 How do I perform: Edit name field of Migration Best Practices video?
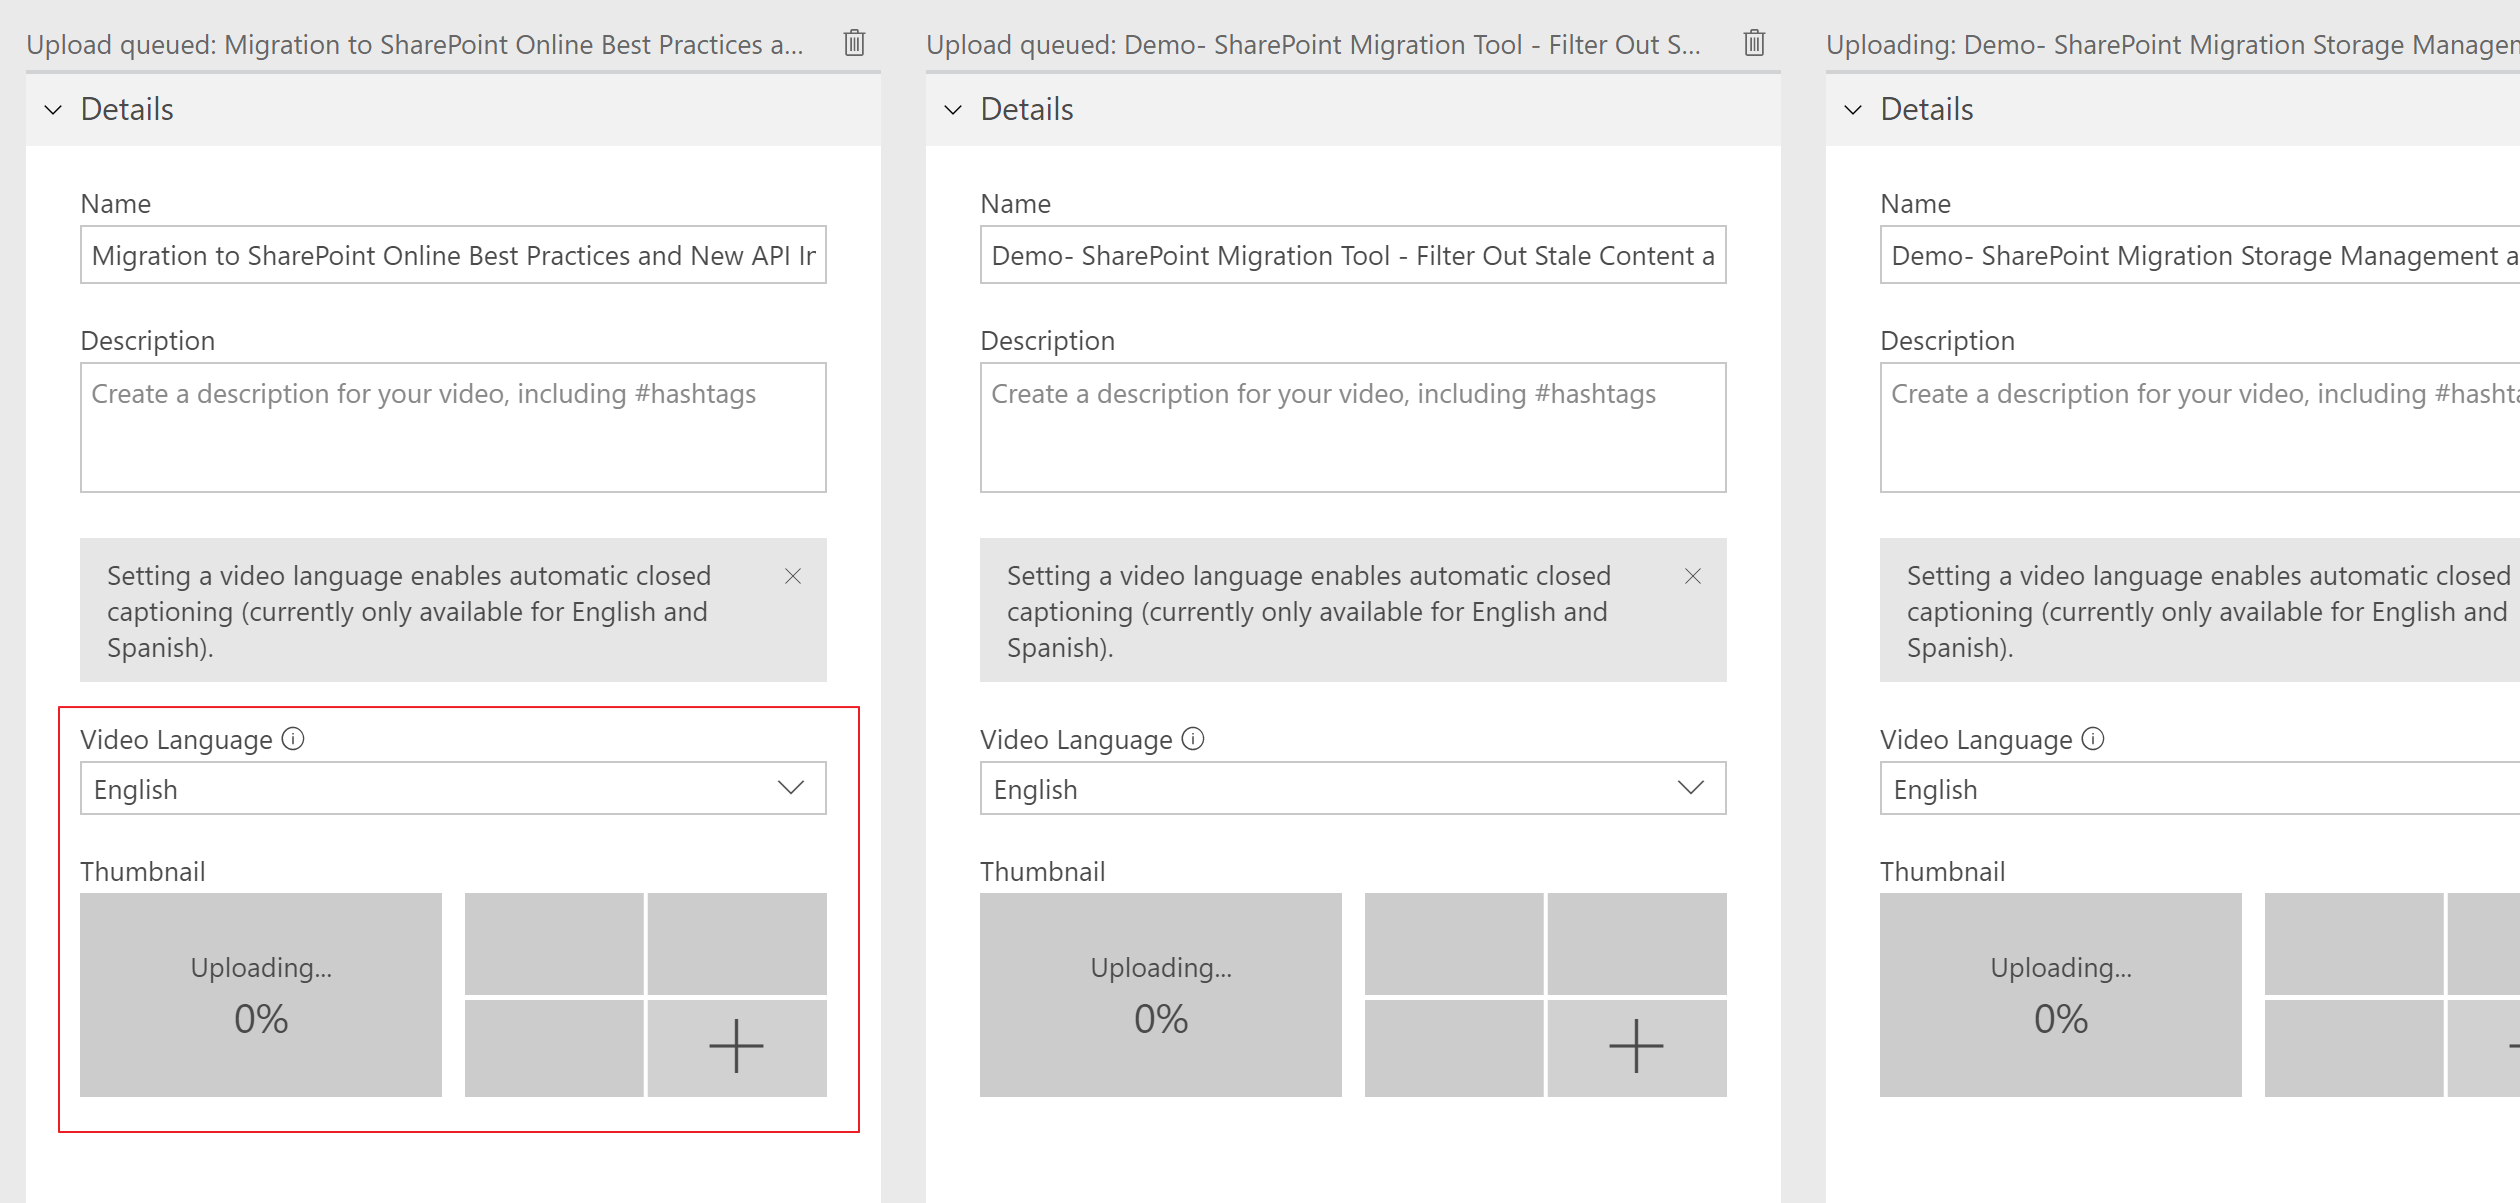(x=453, y=255)
